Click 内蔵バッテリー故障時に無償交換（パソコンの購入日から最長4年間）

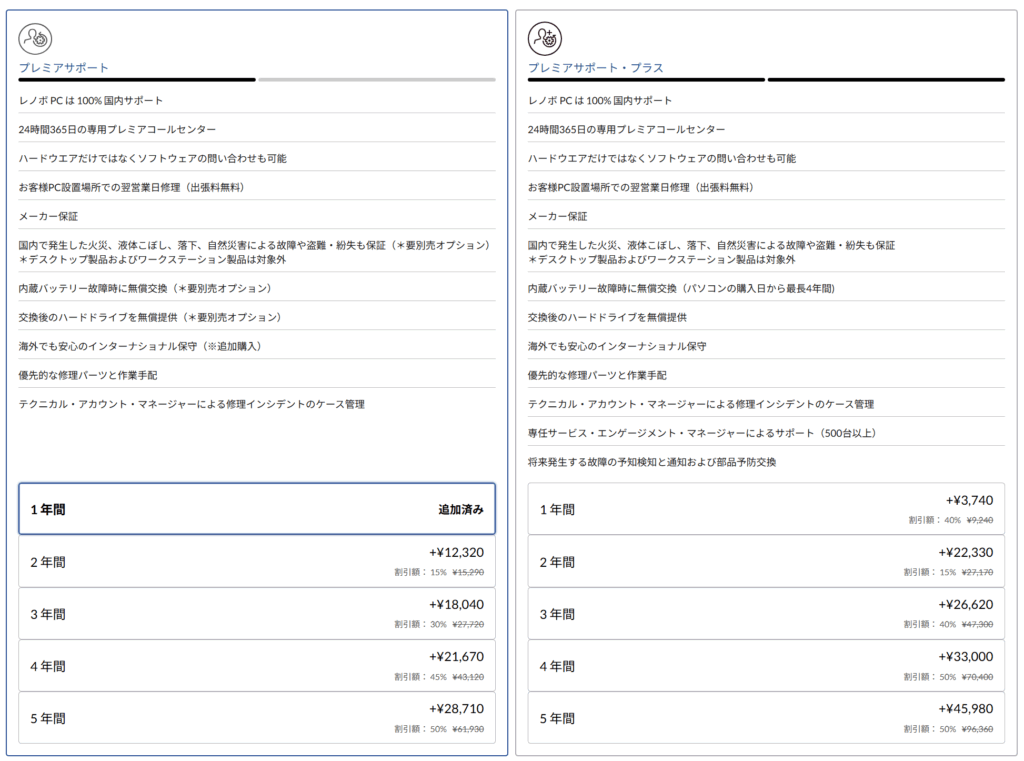[x=682, y=288]
